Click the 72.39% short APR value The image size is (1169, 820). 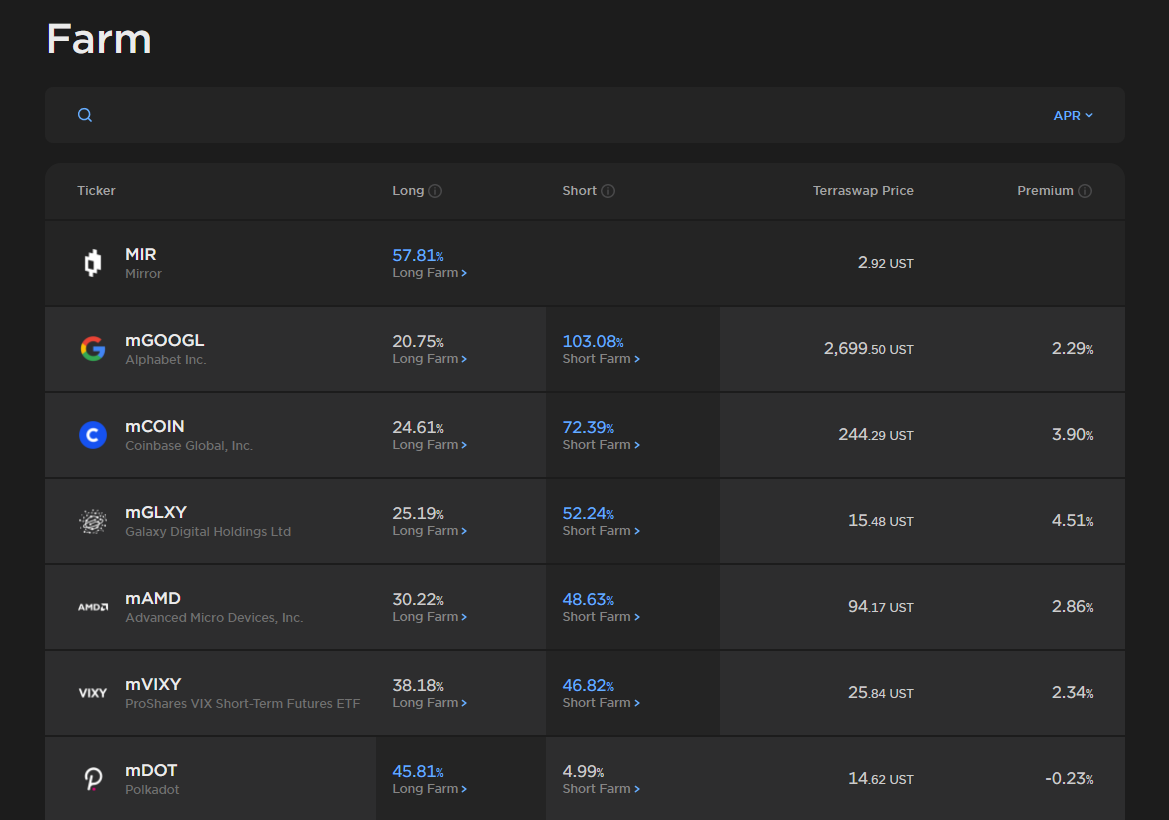pyautogui.click(x=588, y=427)
